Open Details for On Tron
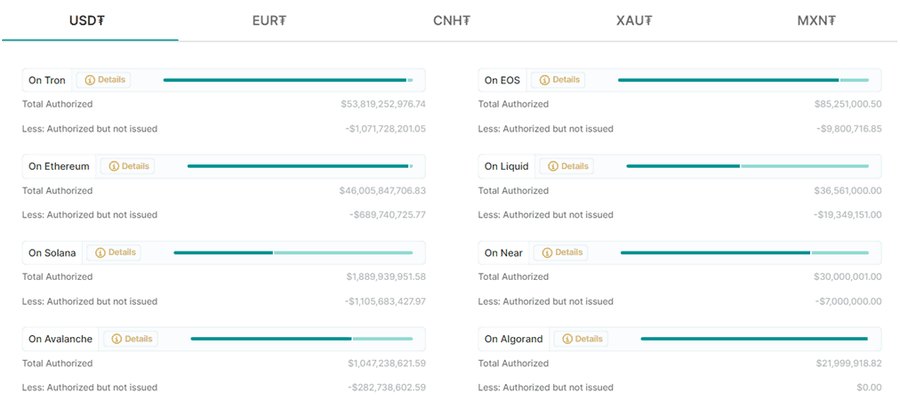 111,80
